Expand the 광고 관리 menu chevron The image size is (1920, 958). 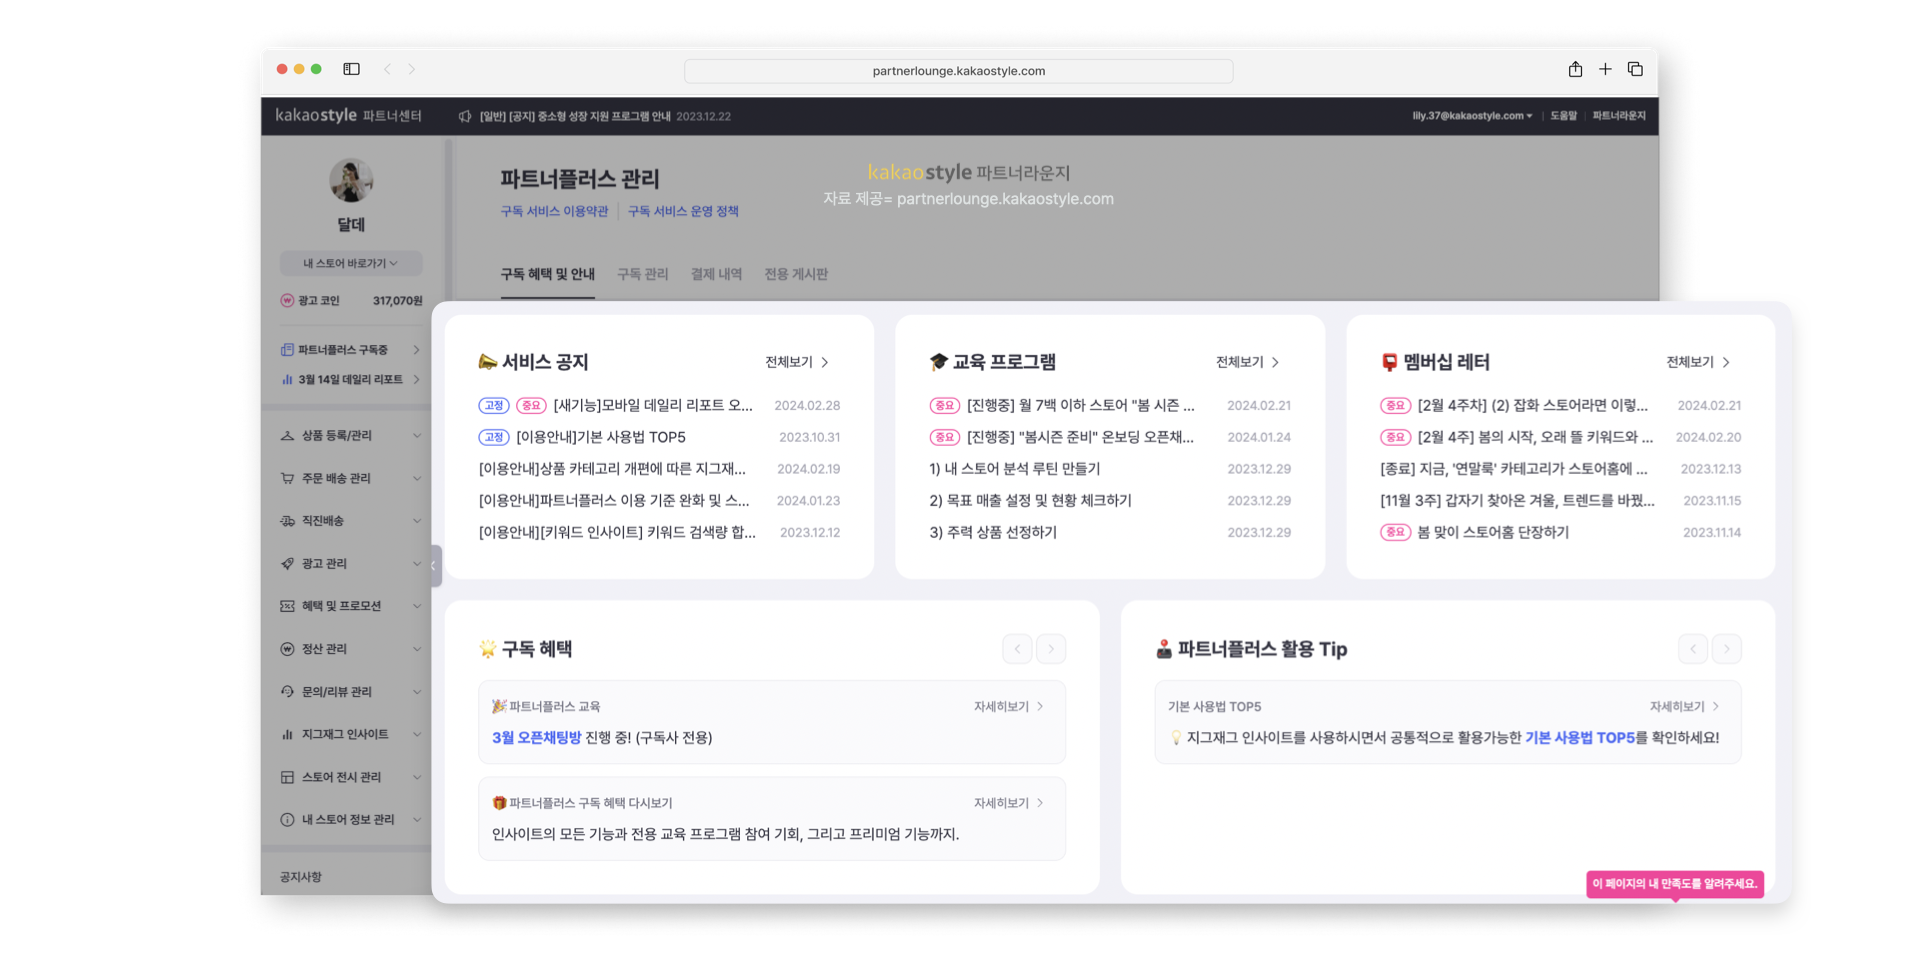(417, 564)
